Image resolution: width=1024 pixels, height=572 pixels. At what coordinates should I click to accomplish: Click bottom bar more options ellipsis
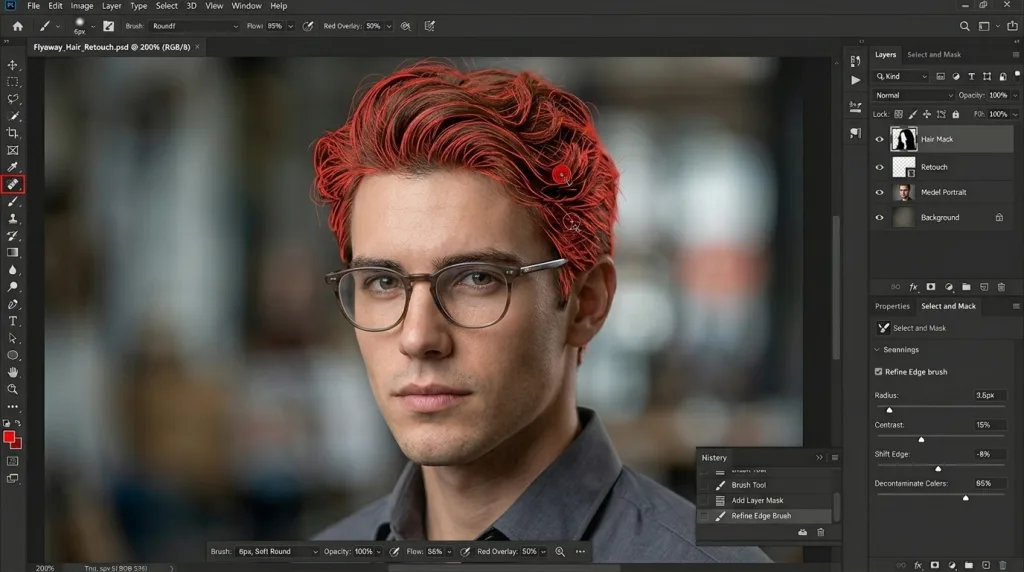(x=581, y=552)
